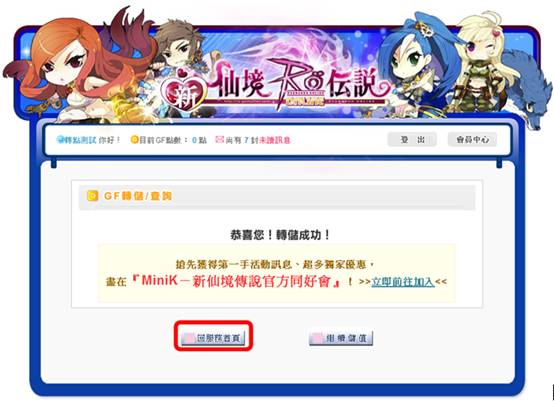Follow the 立即前往加入 link

(x=403, y=282)
